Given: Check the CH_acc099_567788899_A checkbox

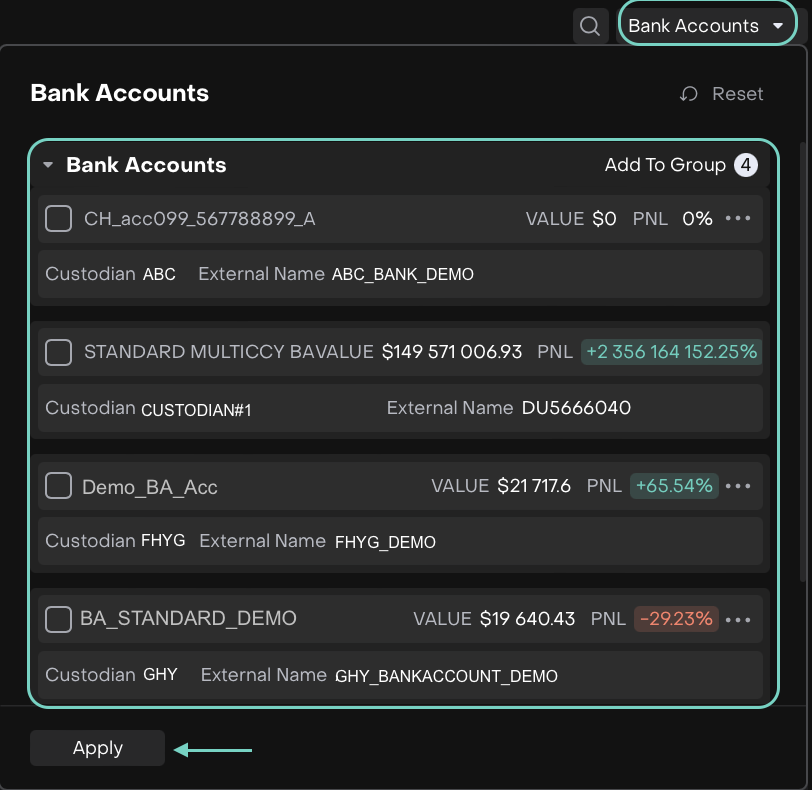Looking at the screenshot, I should pyautogui.click(x=59, y=218).
